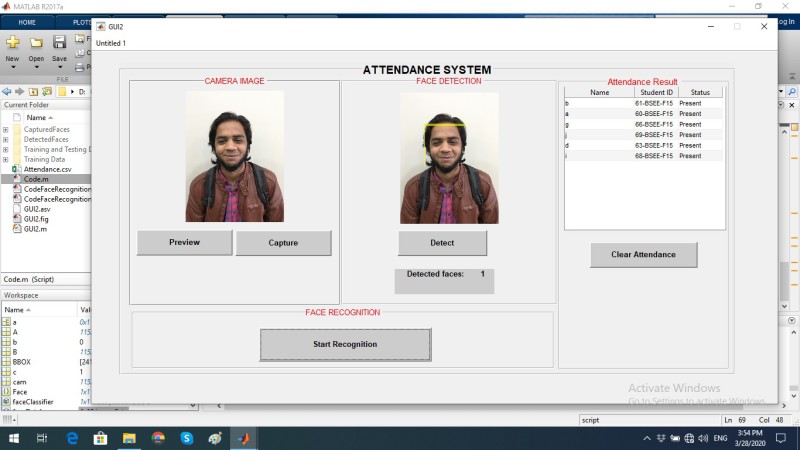This screenshot has width=800, height=450.
Task: Select workspace variable BBOX
Action: point(21,362)
